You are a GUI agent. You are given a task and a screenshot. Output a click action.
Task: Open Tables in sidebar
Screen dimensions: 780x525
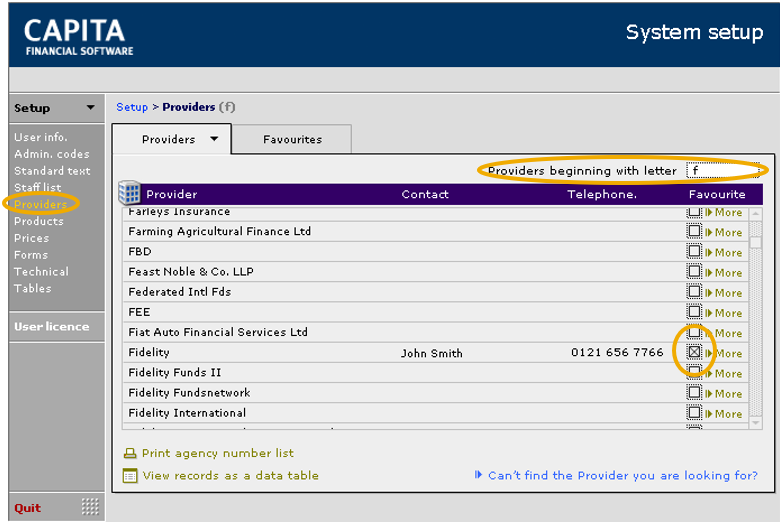[33, 288]
